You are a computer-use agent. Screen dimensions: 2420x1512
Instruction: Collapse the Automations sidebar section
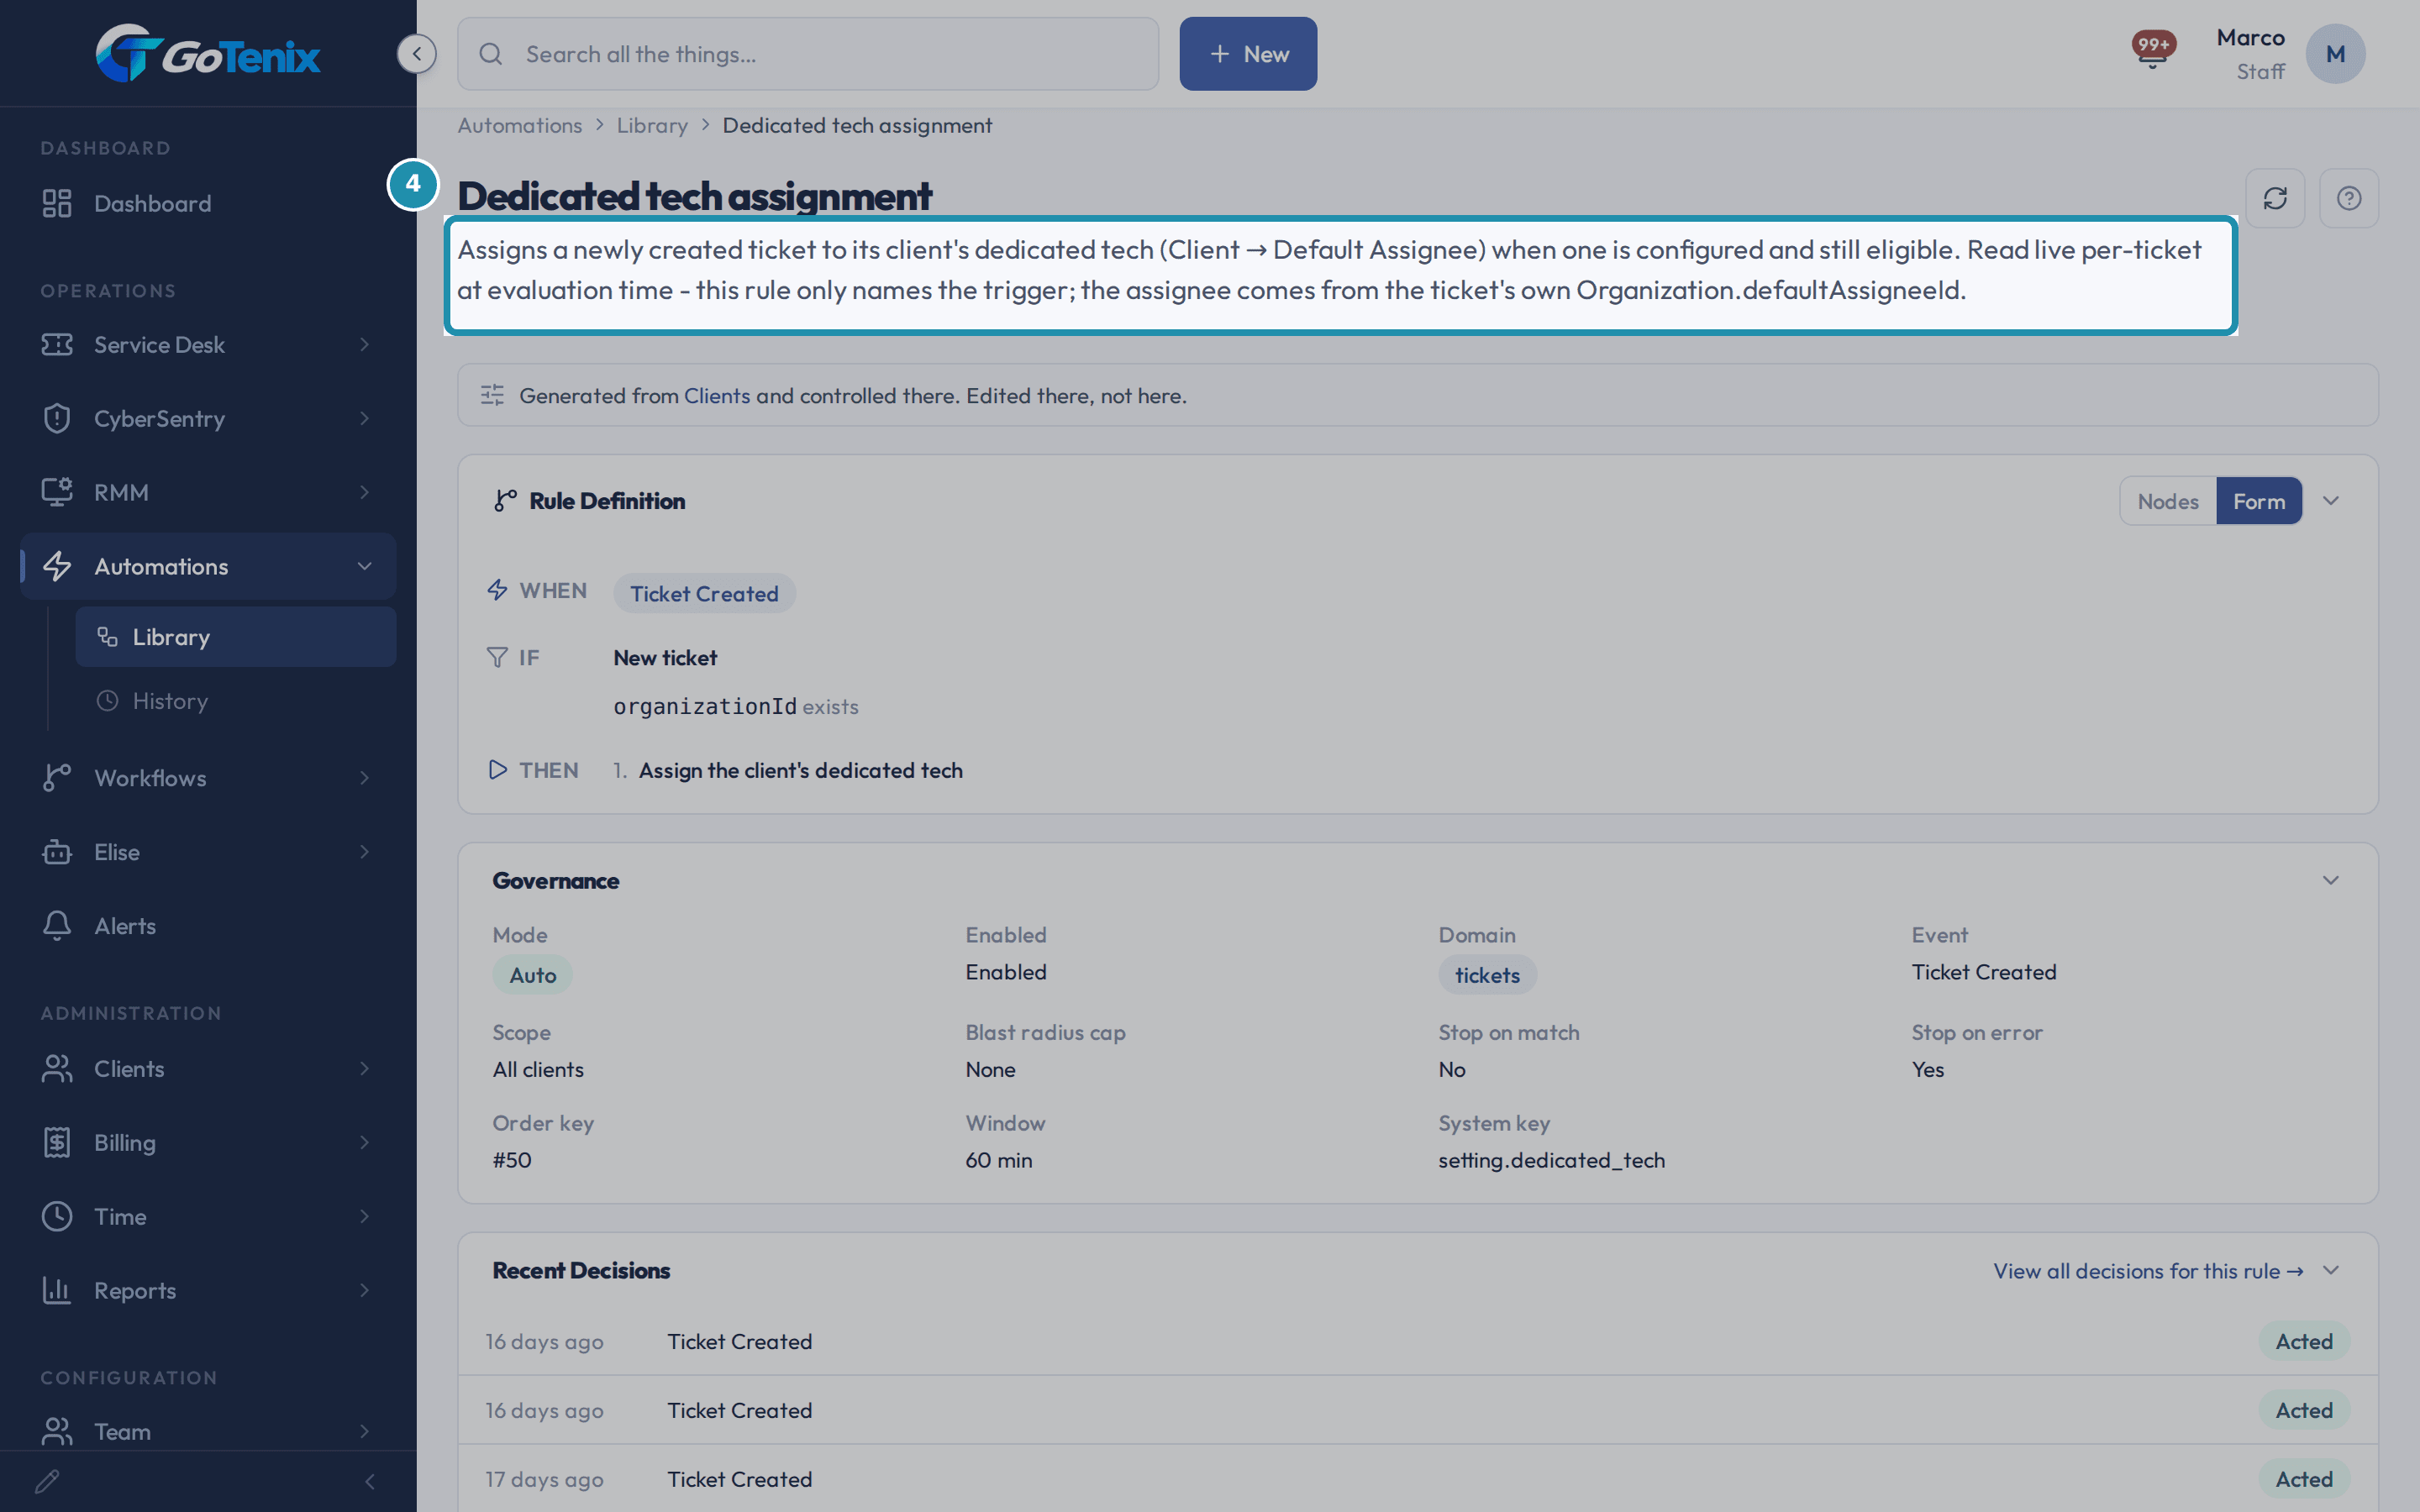pyautogui.click(x=364, y=566)
